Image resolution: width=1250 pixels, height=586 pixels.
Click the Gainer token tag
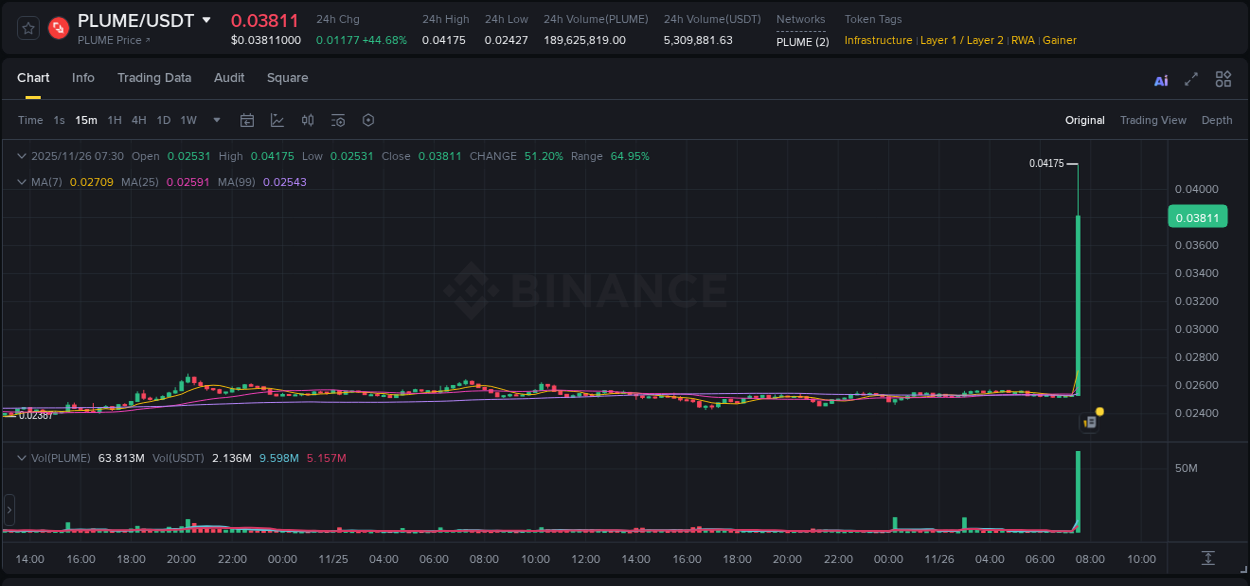coord(1059,40)
